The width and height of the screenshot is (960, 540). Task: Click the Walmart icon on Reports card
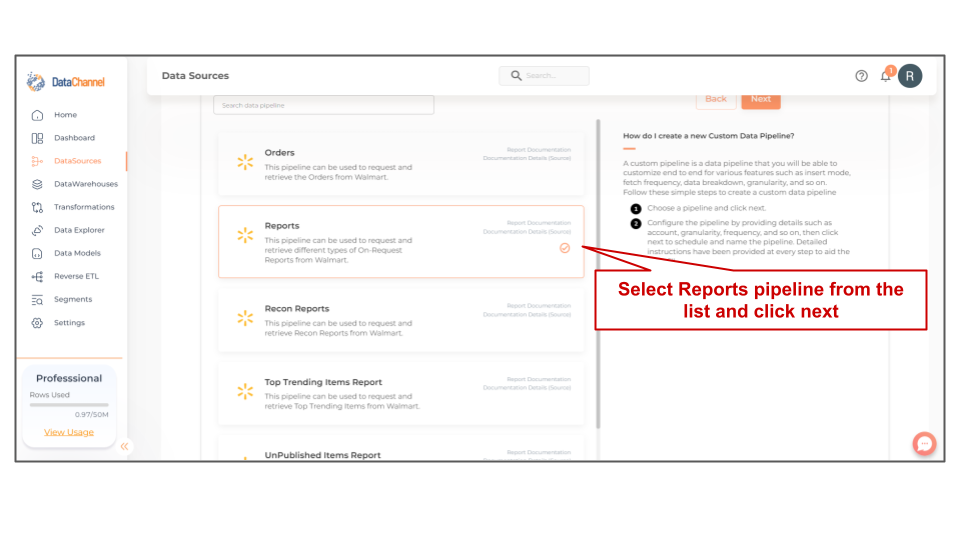pos(246,235)
